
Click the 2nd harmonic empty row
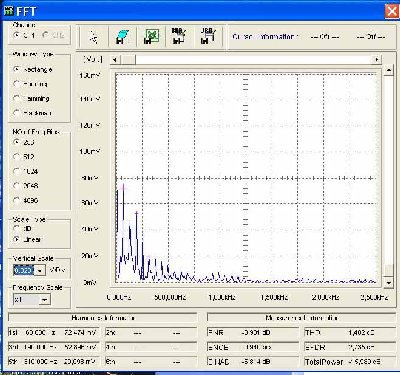point(151,332)
